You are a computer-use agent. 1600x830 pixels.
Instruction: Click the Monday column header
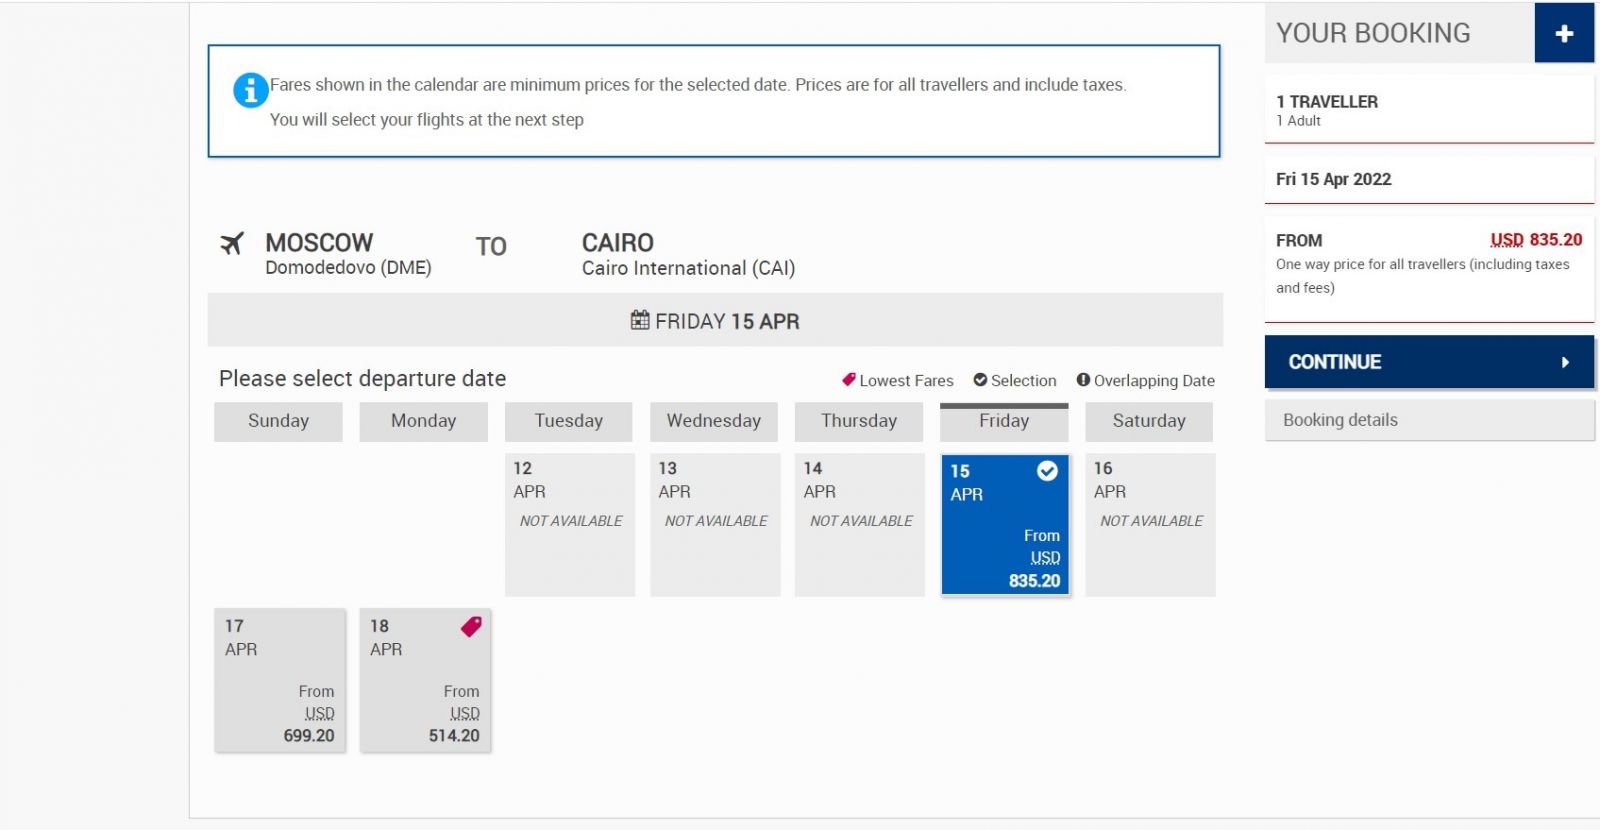point(423,421)
